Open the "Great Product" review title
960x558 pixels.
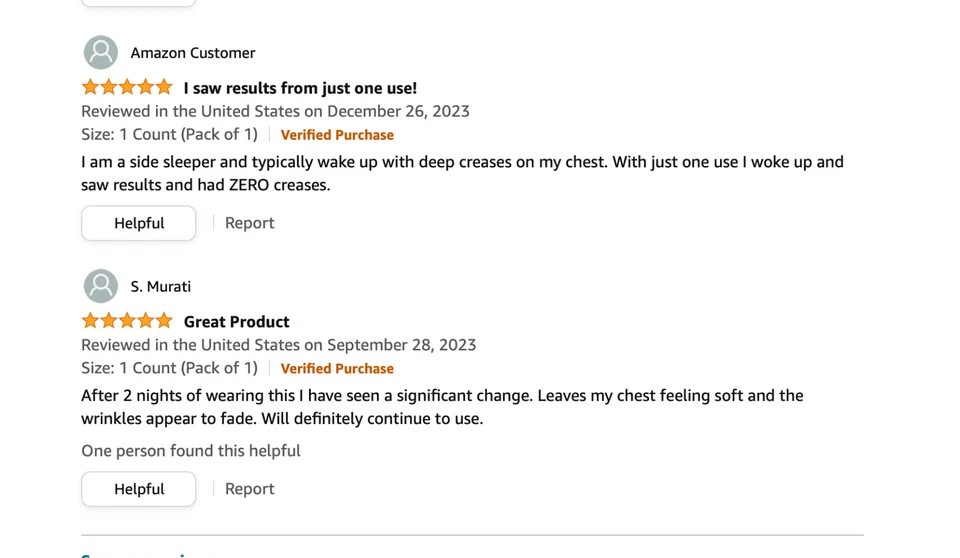click(237, 322)
